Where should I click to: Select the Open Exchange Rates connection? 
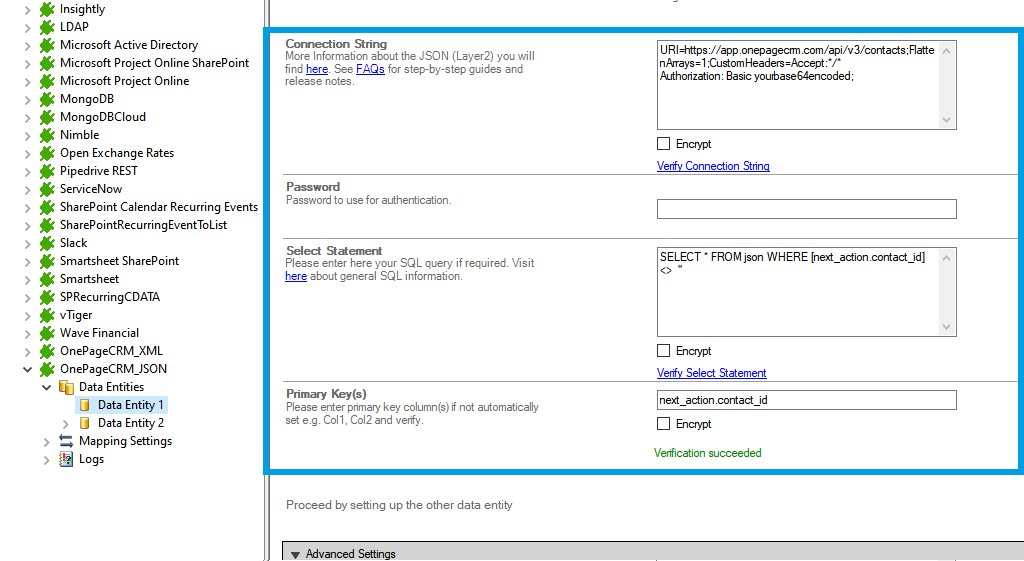click(x=117, y=153)
